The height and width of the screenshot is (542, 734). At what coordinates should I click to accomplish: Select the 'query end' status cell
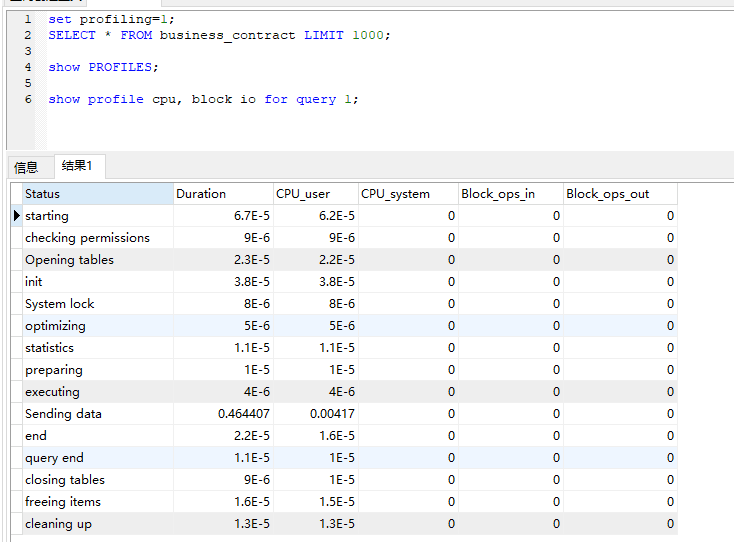(x=98, y=458)
